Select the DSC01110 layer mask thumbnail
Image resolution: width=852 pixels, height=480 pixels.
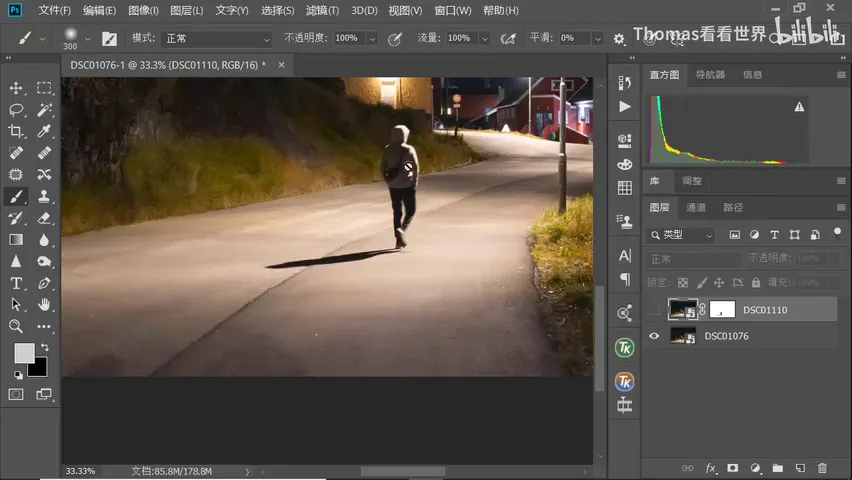point(722,309)
